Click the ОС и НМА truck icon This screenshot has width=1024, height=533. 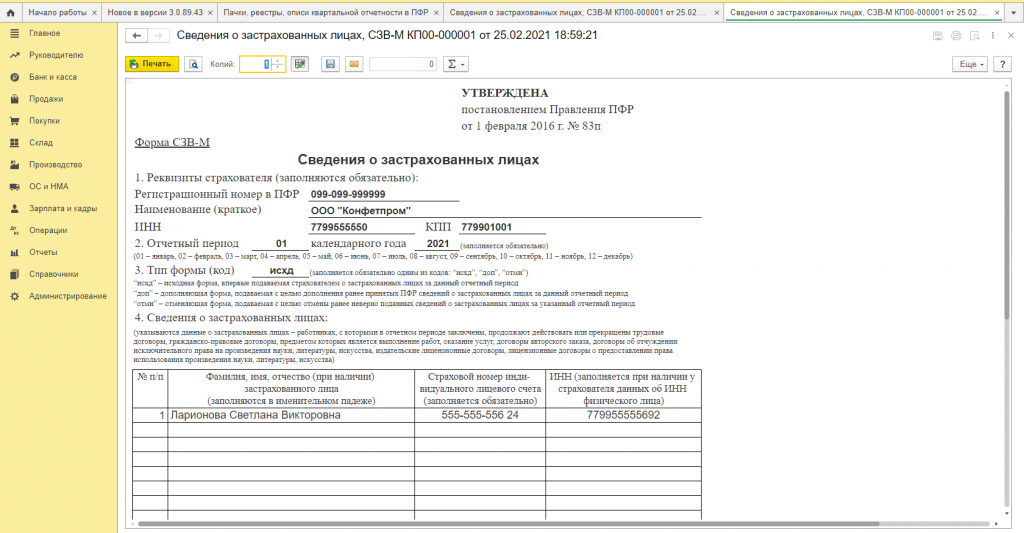coord(15,186)
